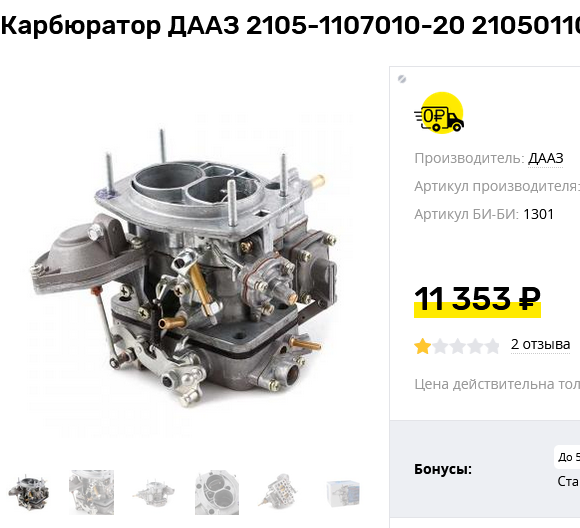Image resolution: width=580 pixels, height=528 pixels.
Task: Select the fourth top-view barrels thumbnail
Action: tap(217, 492)
